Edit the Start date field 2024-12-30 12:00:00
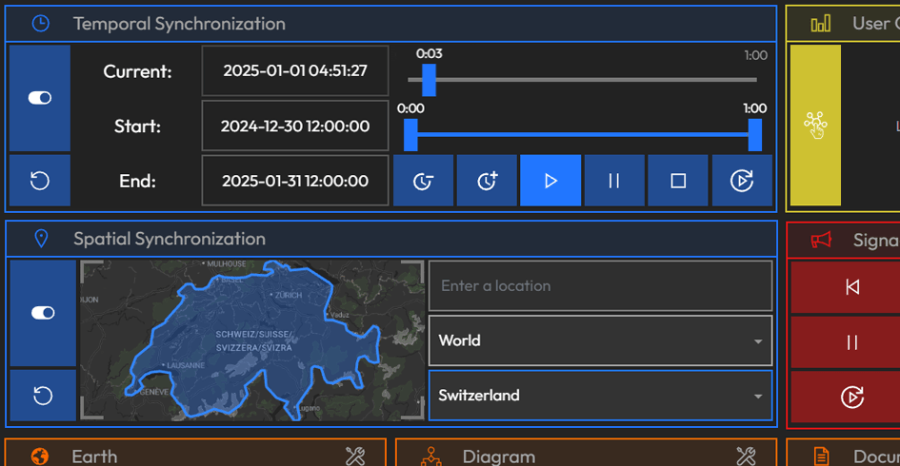Image resolution: width=900 pixels, height=466 pixels. 295,126
